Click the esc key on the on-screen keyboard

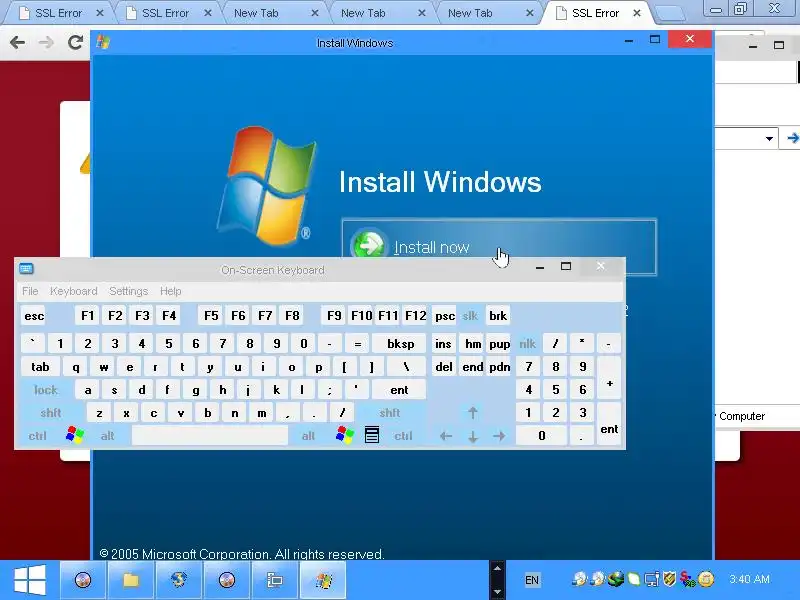point(34,316)
